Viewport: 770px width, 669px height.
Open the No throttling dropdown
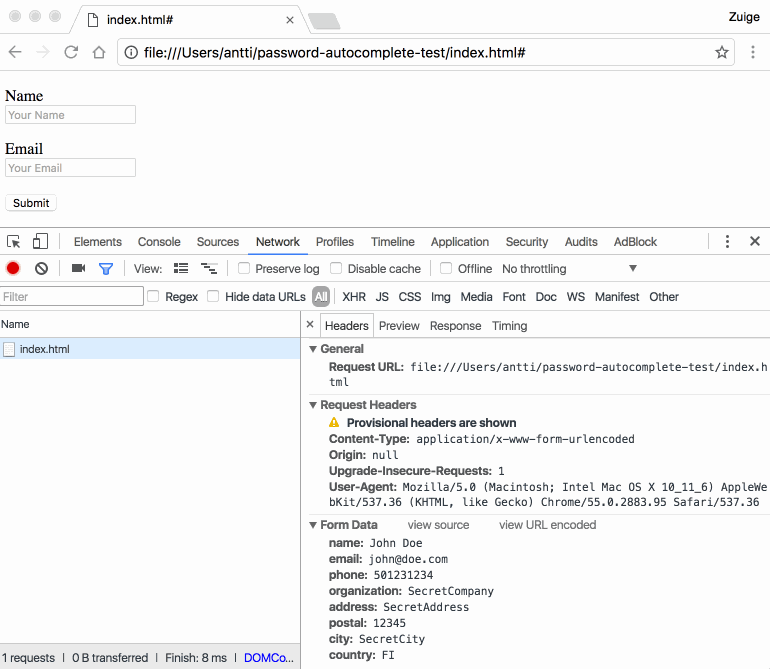tap(569, 268)
